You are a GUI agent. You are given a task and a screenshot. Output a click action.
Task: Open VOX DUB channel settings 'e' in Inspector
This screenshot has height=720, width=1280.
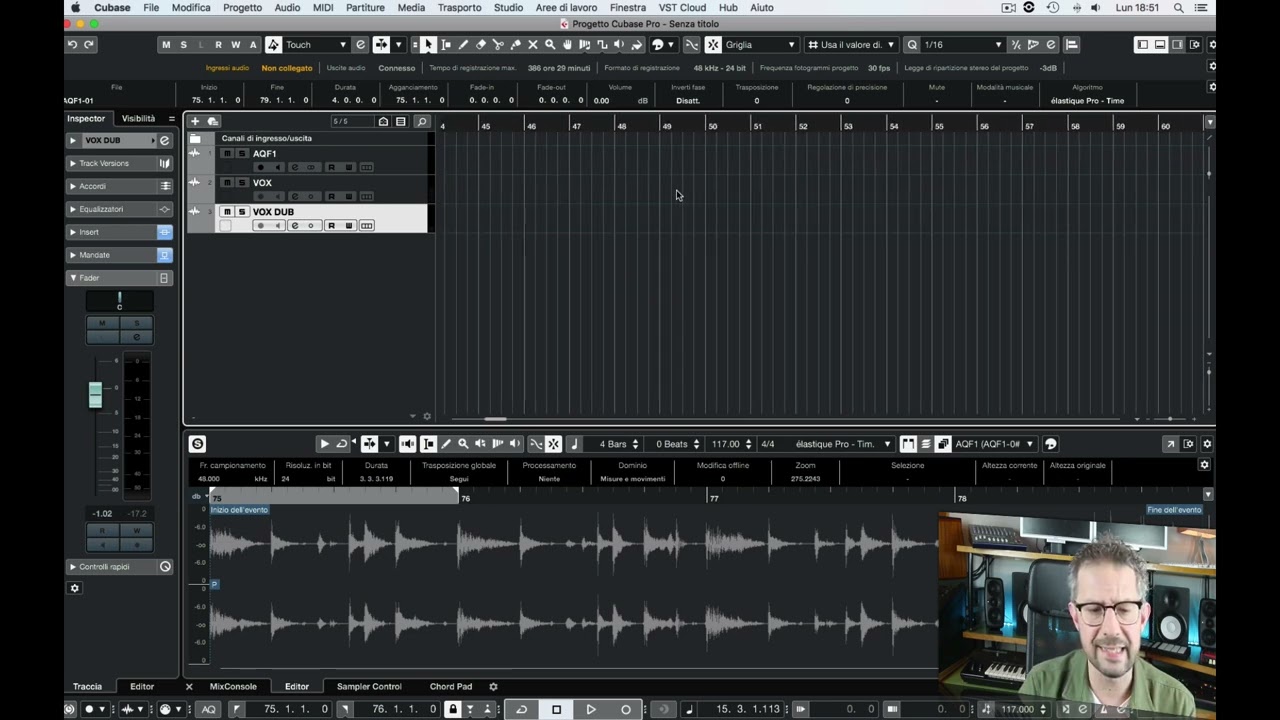(x=164, y=140)
